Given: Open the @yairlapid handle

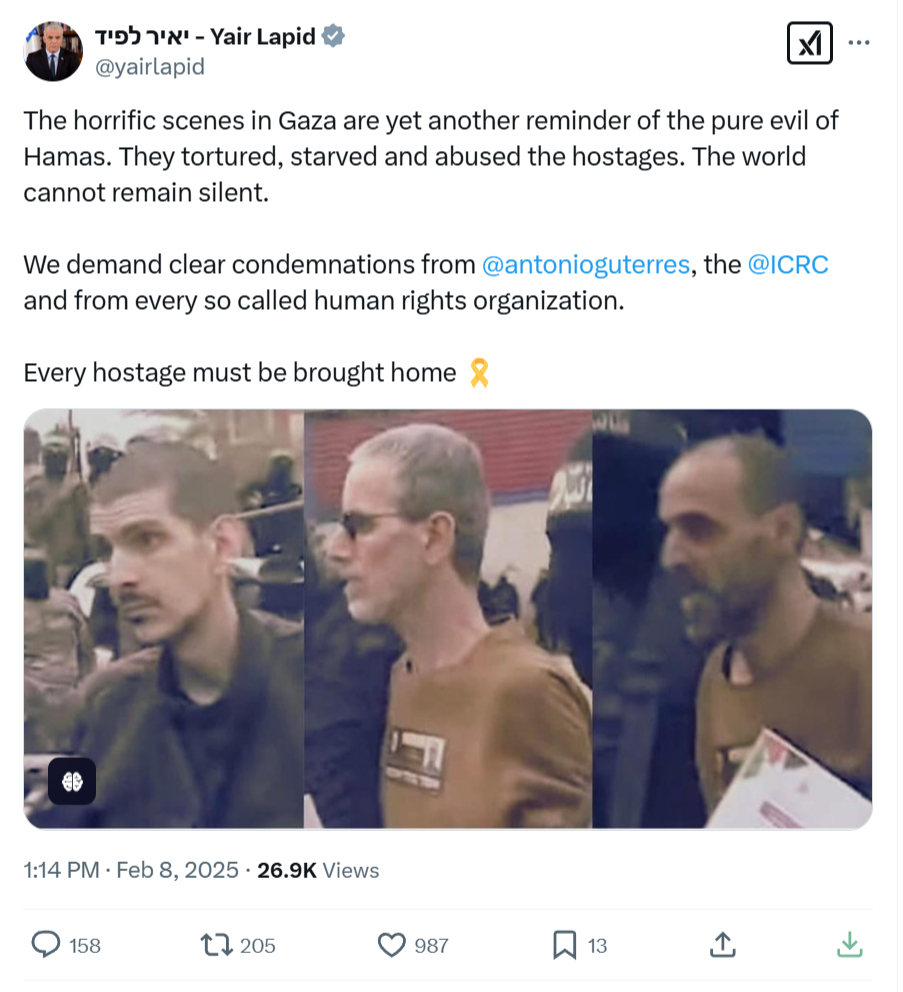Looking at the screenshot, I should (x=151, y=67).
